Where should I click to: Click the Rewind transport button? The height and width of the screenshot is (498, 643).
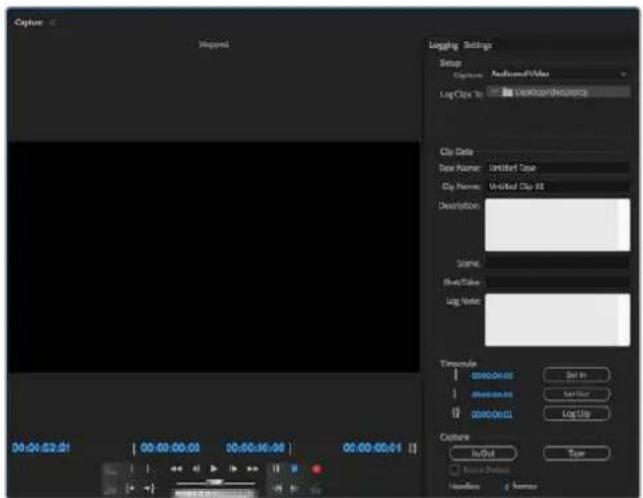[176, 469]
